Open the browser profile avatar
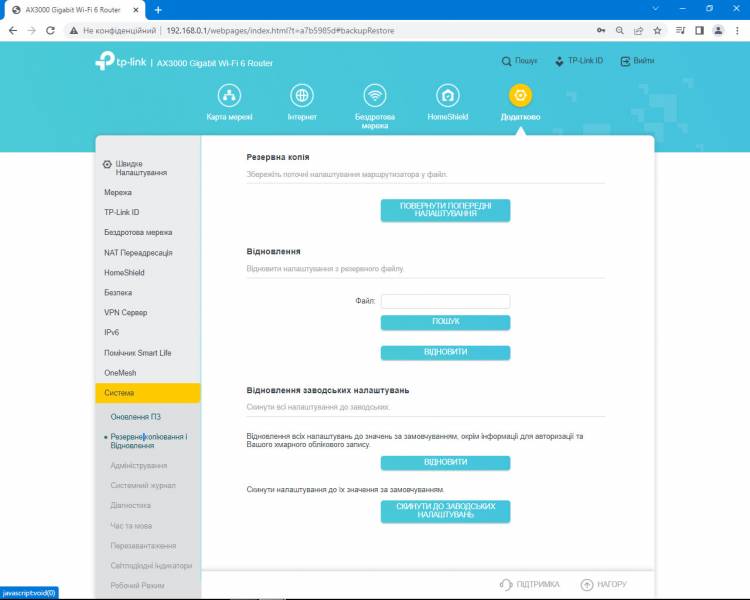750x600 pixels. [718, 31]
